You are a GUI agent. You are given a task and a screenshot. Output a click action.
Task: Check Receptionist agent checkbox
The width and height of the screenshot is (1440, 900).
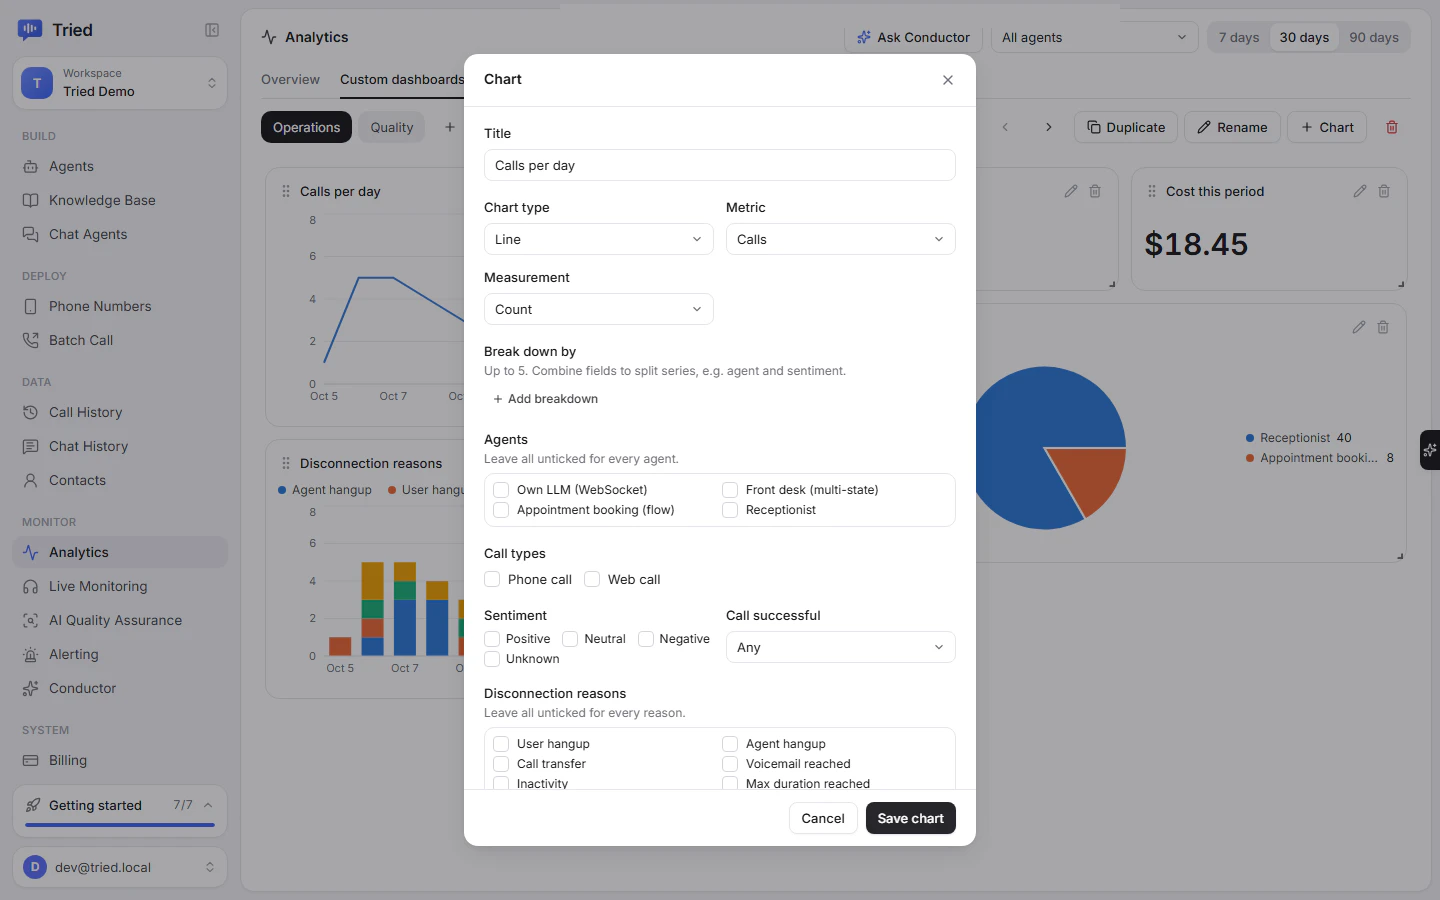[730, 510]
